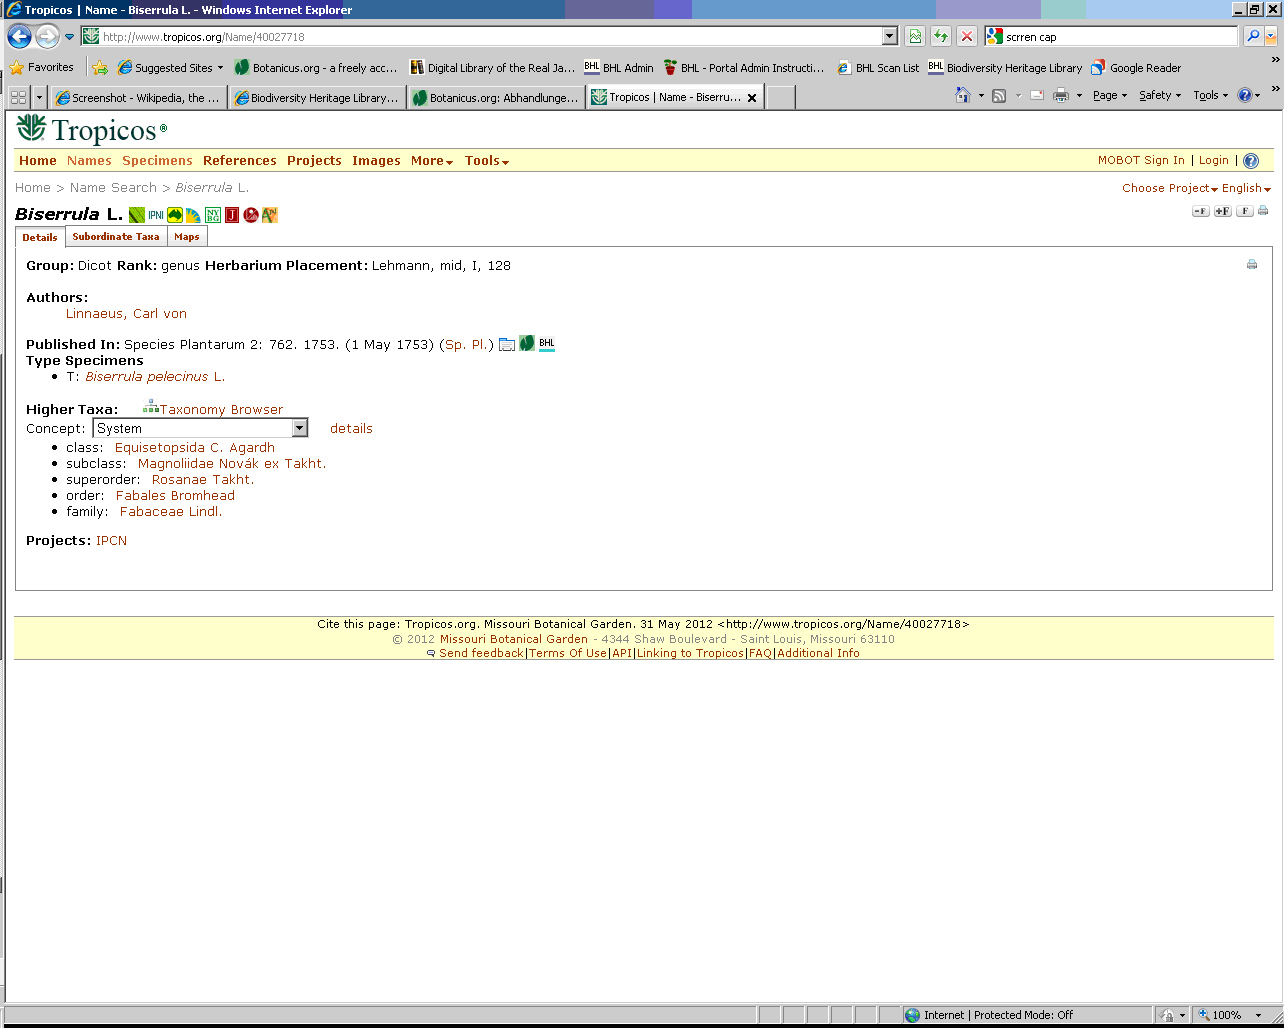Open the NYBG link icon beside the name
Screen dimensions: 1284x1028
(x=213, y=215)
